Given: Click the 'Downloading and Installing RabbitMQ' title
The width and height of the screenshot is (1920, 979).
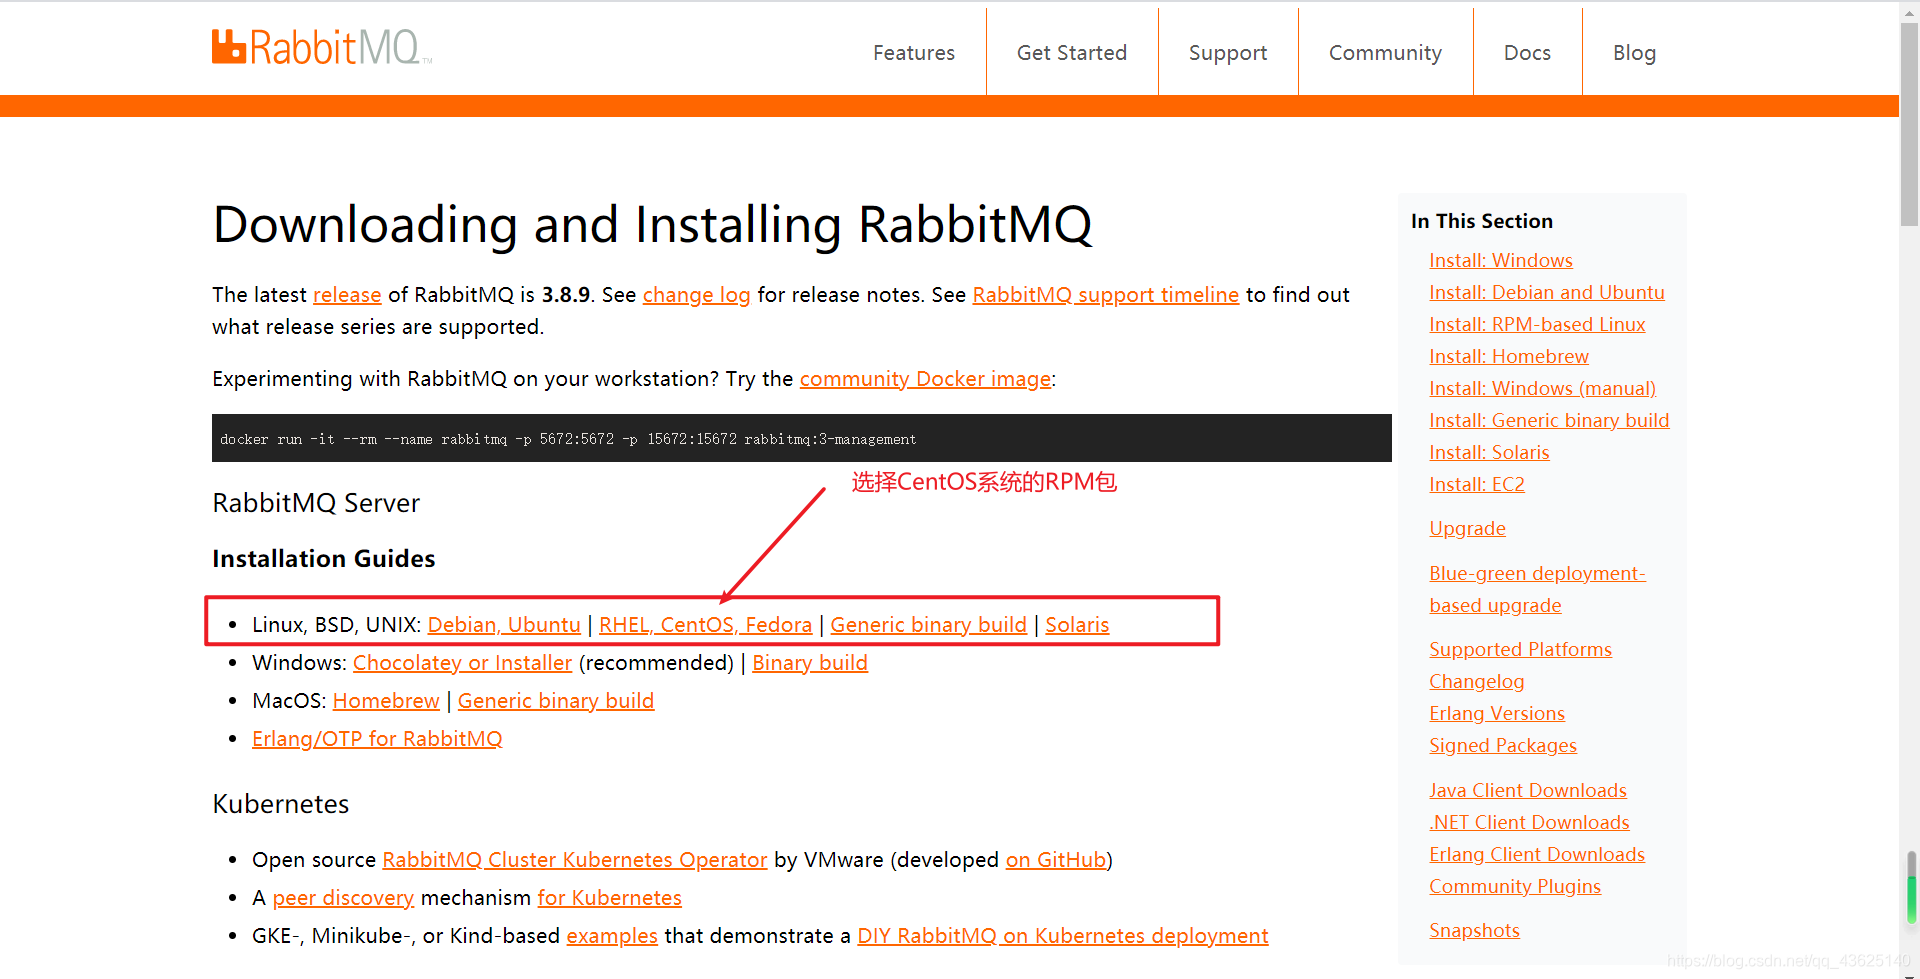Looking at the screenshot, I should 652,224.
